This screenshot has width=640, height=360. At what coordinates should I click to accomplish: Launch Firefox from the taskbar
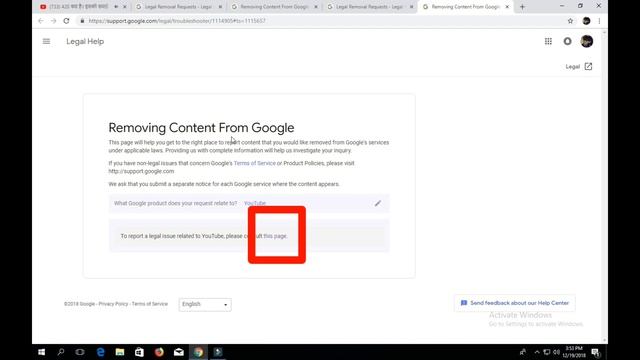click(159, 352)
